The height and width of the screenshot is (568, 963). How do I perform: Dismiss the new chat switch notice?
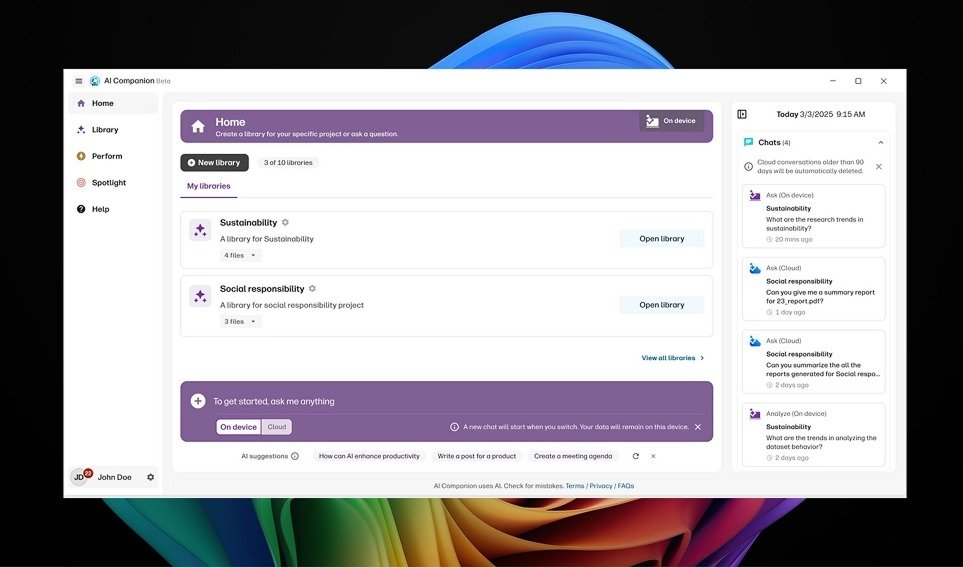(698, 427)
